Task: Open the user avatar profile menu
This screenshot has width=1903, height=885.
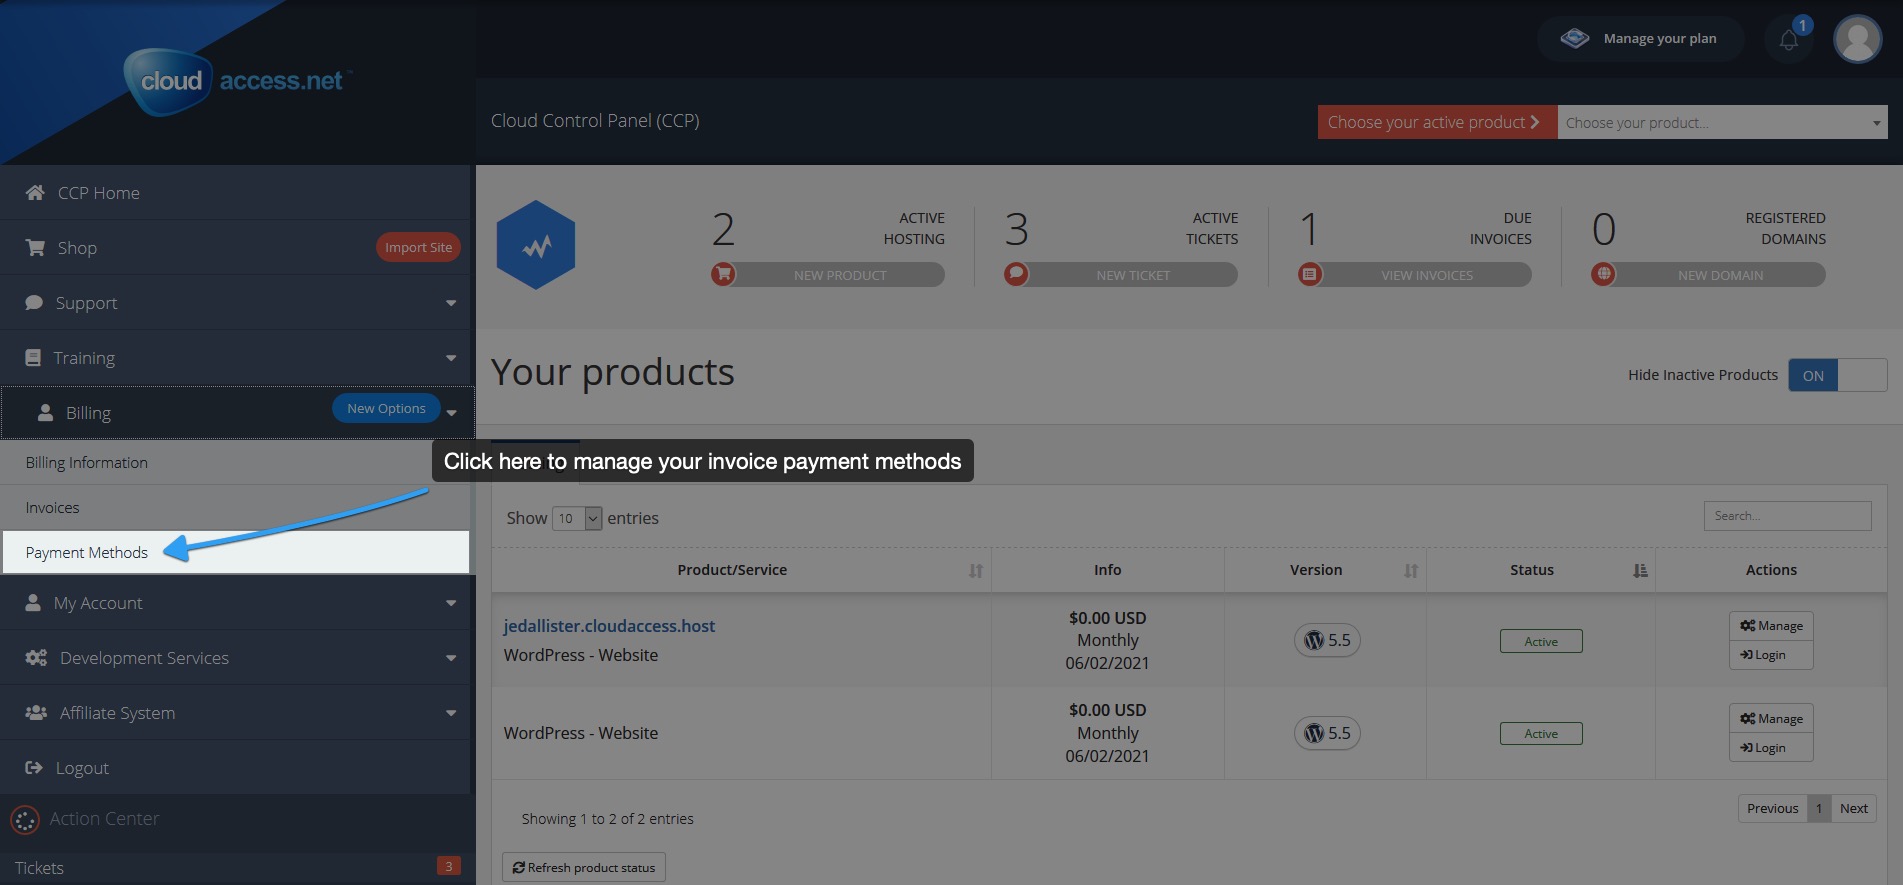Action: [x=1857, y=39]
